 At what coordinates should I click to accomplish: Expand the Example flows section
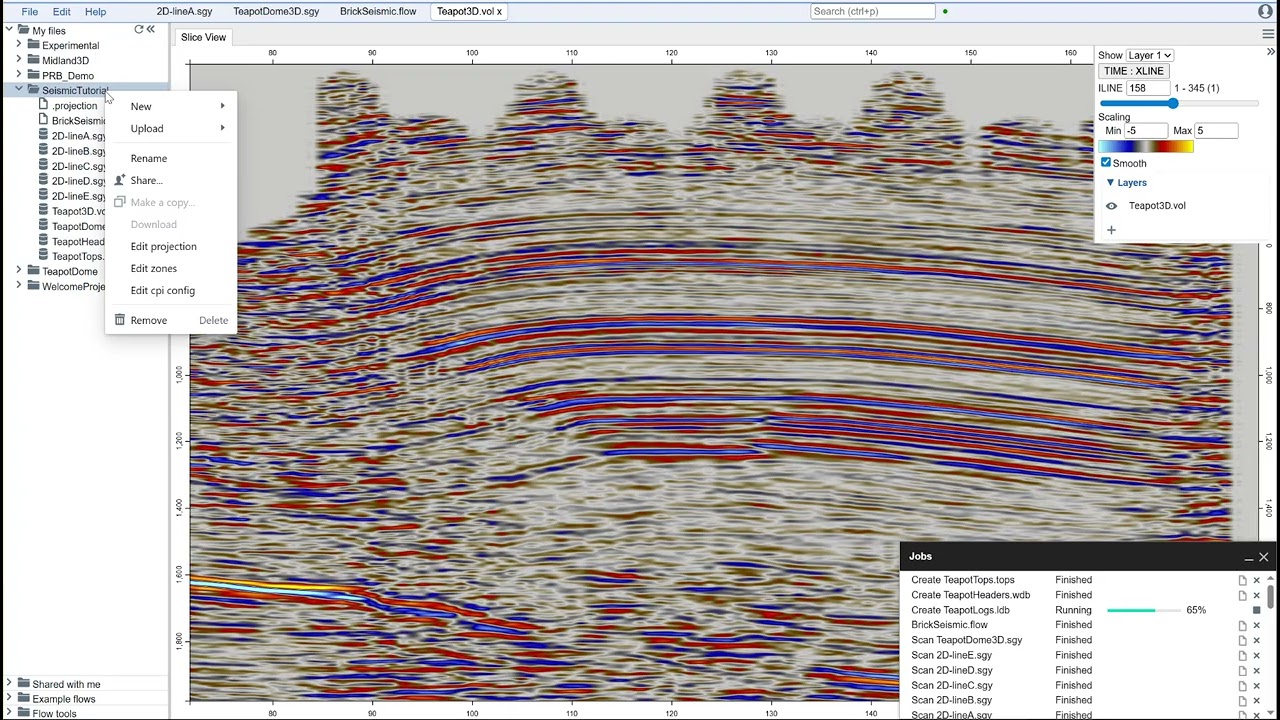point(9,699)
